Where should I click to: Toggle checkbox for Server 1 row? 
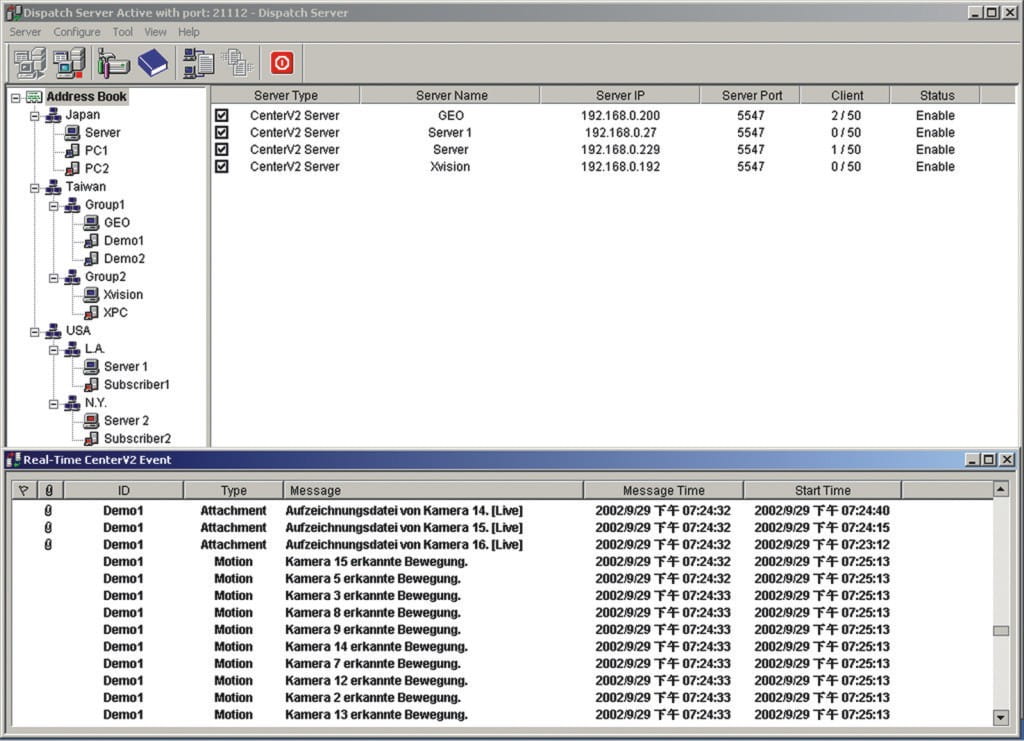coord(222,133)
